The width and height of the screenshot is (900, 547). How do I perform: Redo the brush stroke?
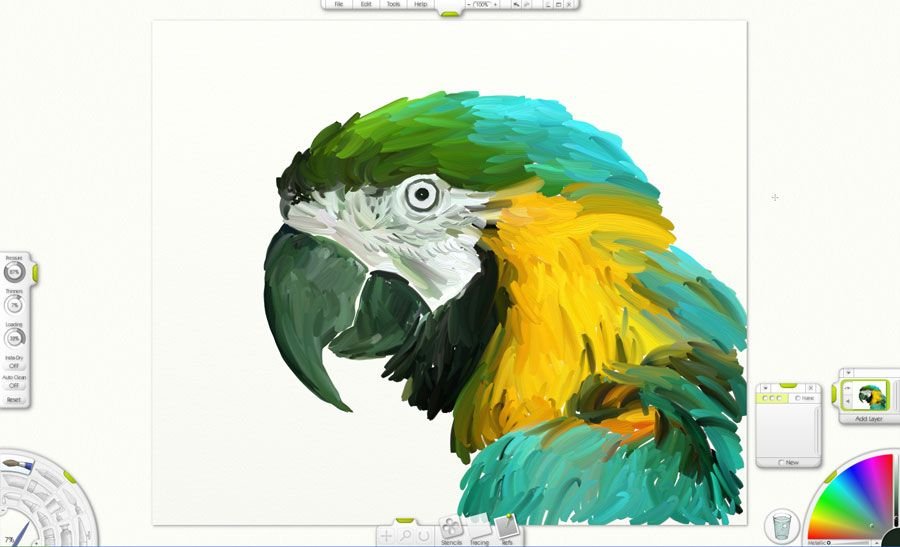[x=527, y=4]
